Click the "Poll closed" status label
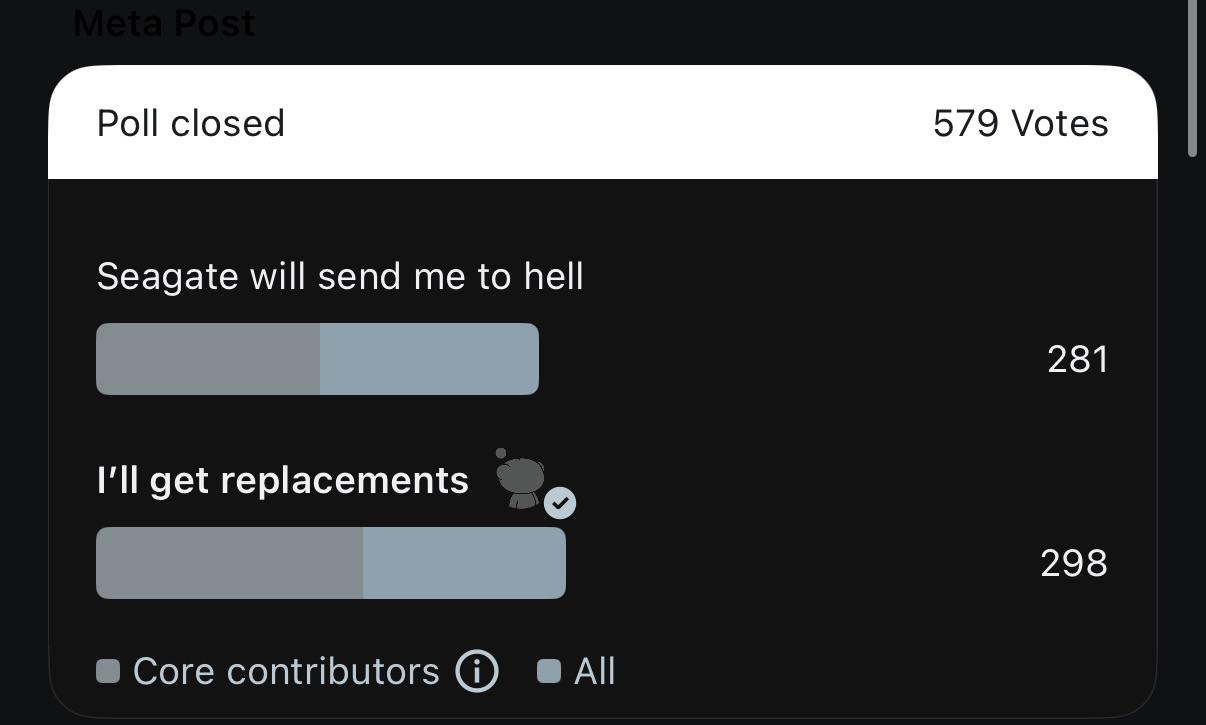1206x725 pixels. pyautogui.click(x=191, y=124)
